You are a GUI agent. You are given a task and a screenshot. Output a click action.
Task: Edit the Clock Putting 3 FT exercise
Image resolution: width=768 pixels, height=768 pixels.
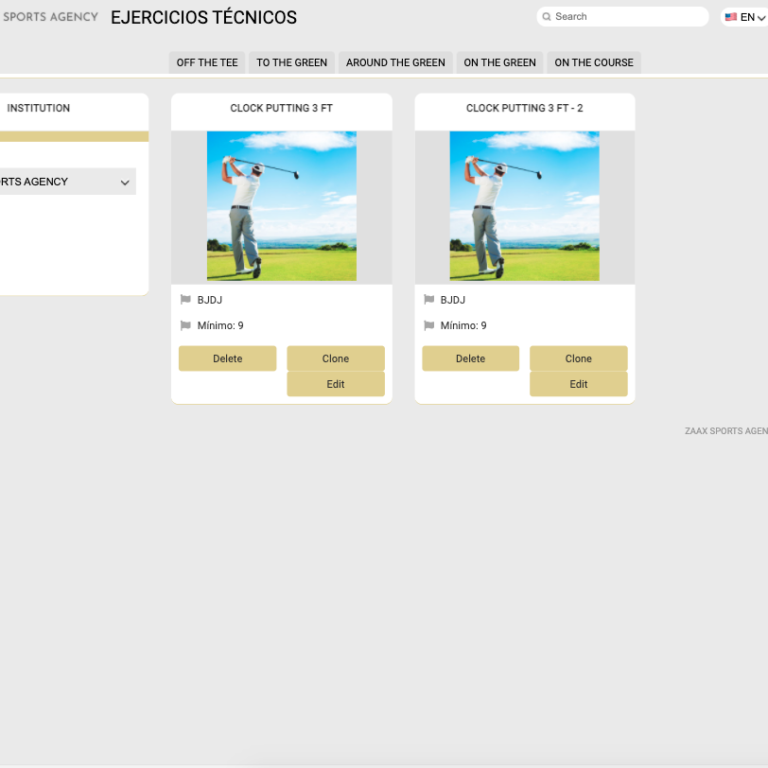tap(335, 384)
